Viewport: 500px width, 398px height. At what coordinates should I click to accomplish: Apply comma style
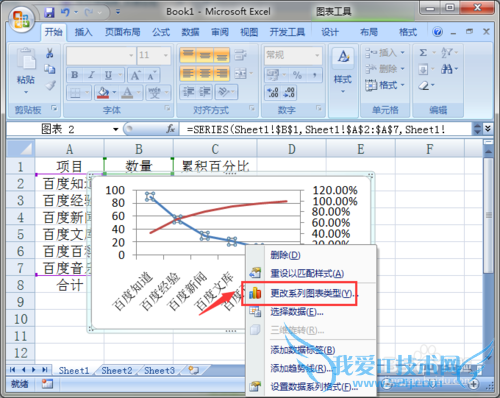coord(314,75)
